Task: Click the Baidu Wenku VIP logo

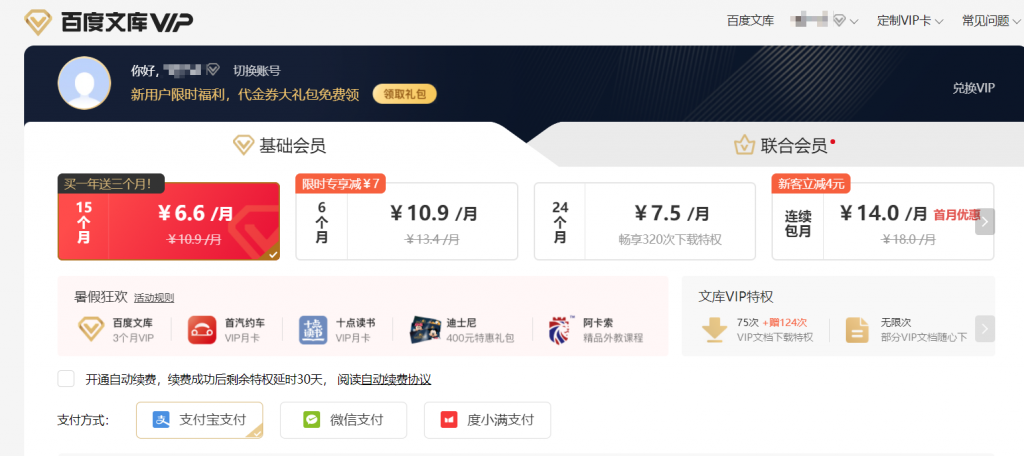Action: pos(108,22)
